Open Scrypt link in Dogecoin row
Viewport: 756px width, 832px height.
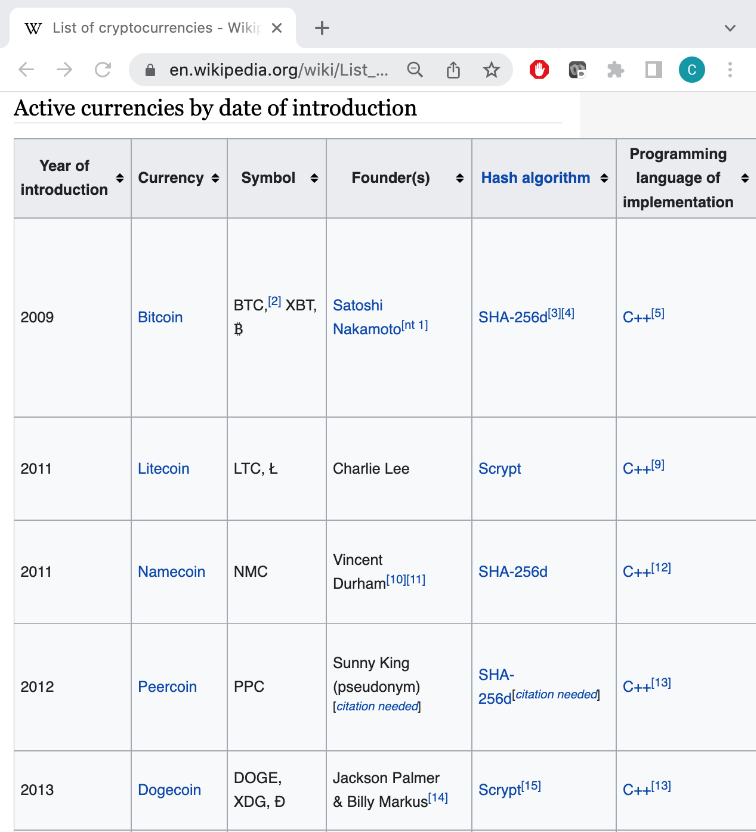(x=500, y=790)
